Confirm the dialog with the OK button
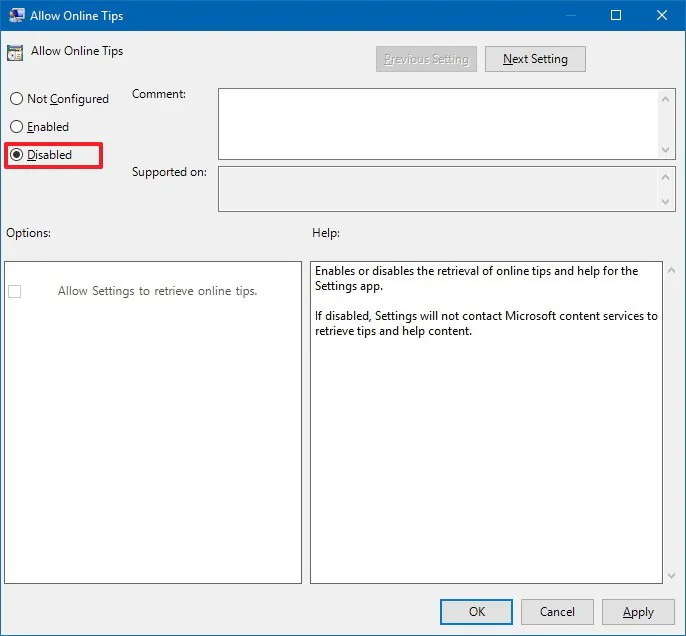 (476, 612)
